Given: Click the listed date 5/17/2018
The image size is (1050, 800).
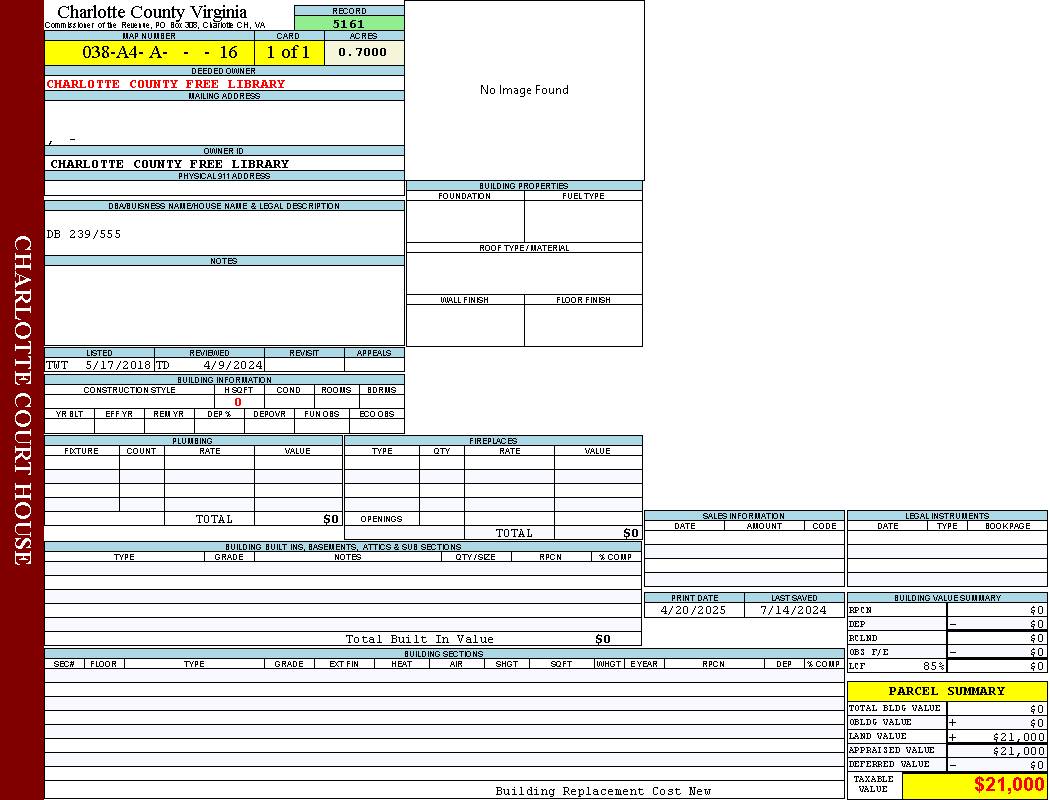Looking at the screenshot, I should coord(118,366).
